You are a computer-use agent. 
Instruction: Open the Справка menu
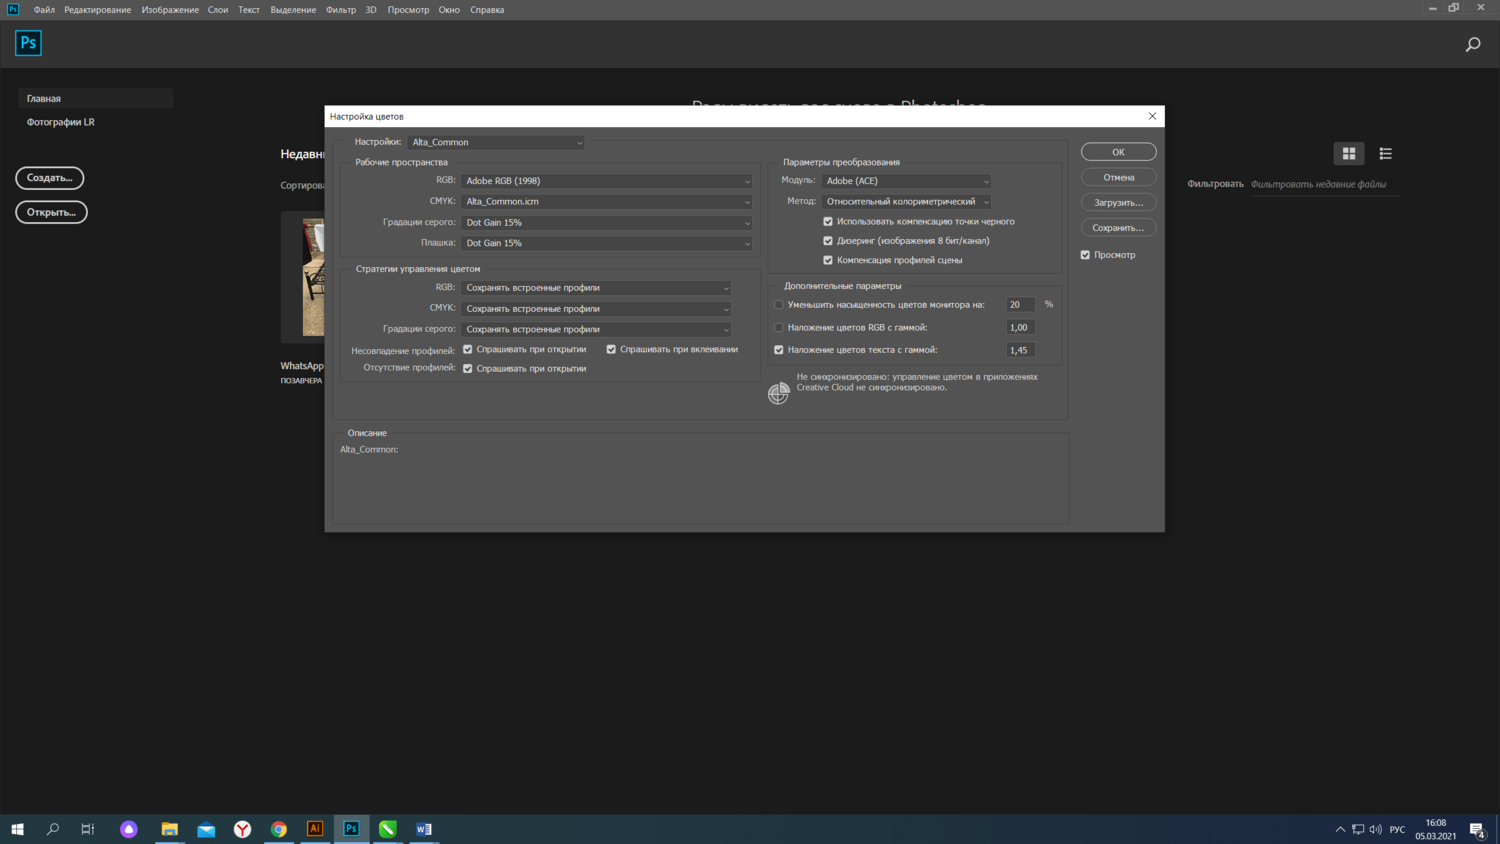tap(487, 10)
